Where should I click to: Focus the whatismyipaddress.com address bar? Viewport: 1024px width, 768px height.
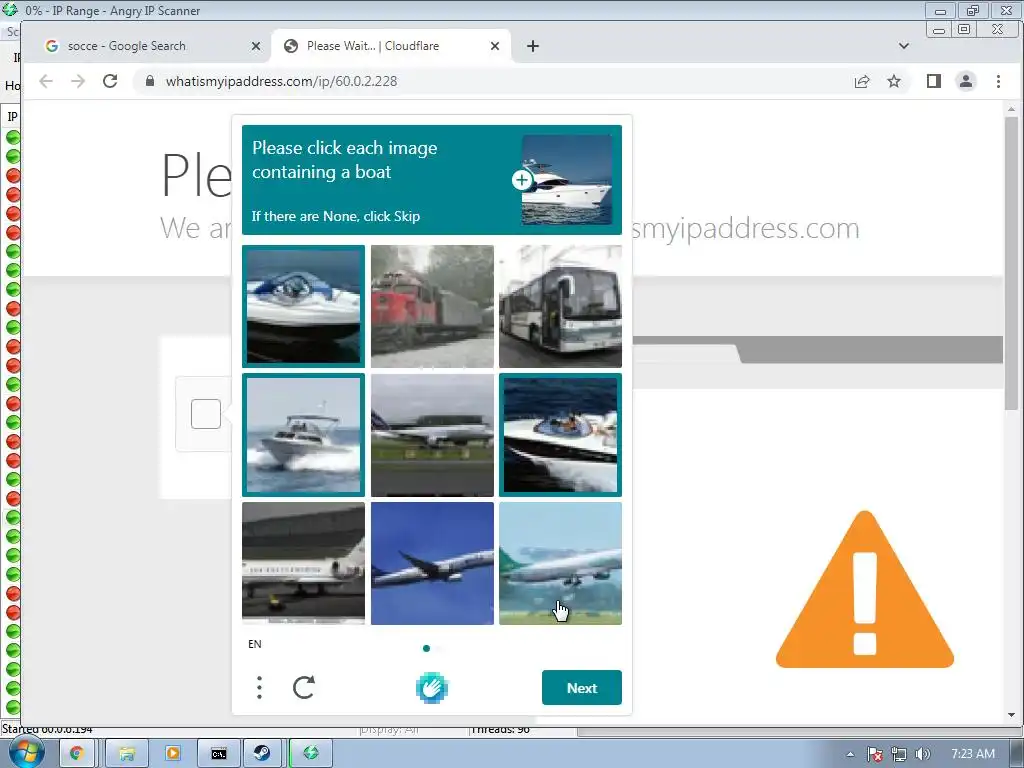point(496,81)
